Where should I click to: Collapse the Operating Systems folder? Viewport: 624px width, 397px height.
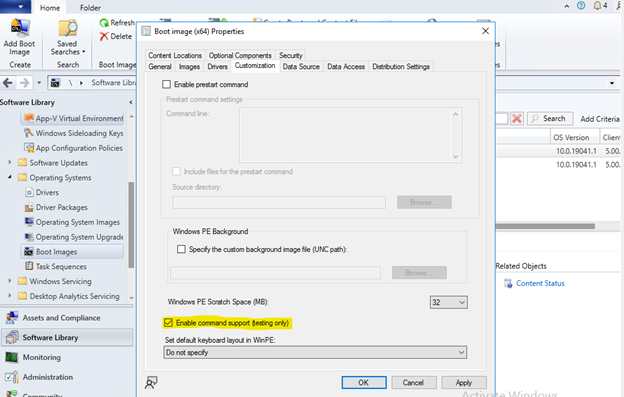coord(10,177)
